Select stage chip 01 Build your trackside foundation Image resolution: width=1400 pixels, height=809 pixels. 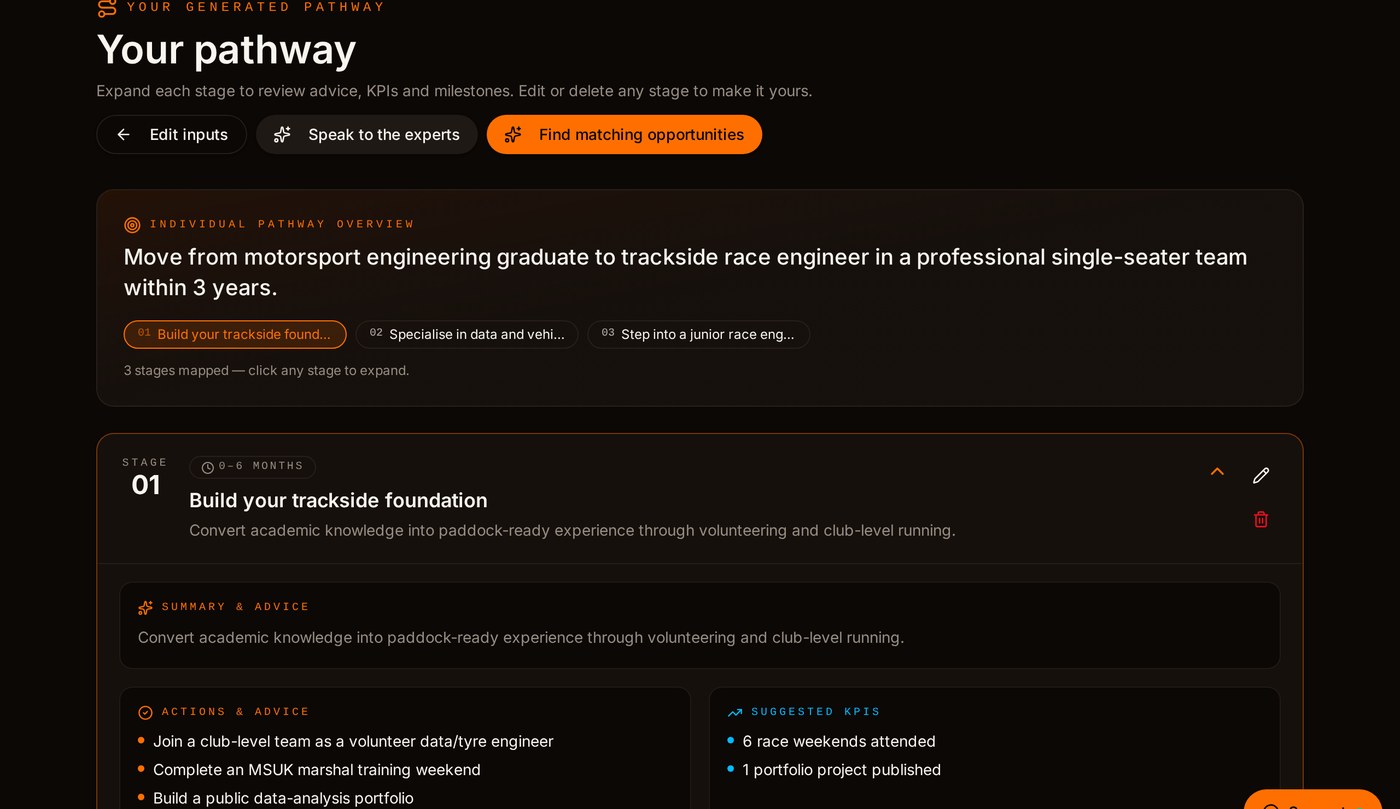tap(235, 334)
